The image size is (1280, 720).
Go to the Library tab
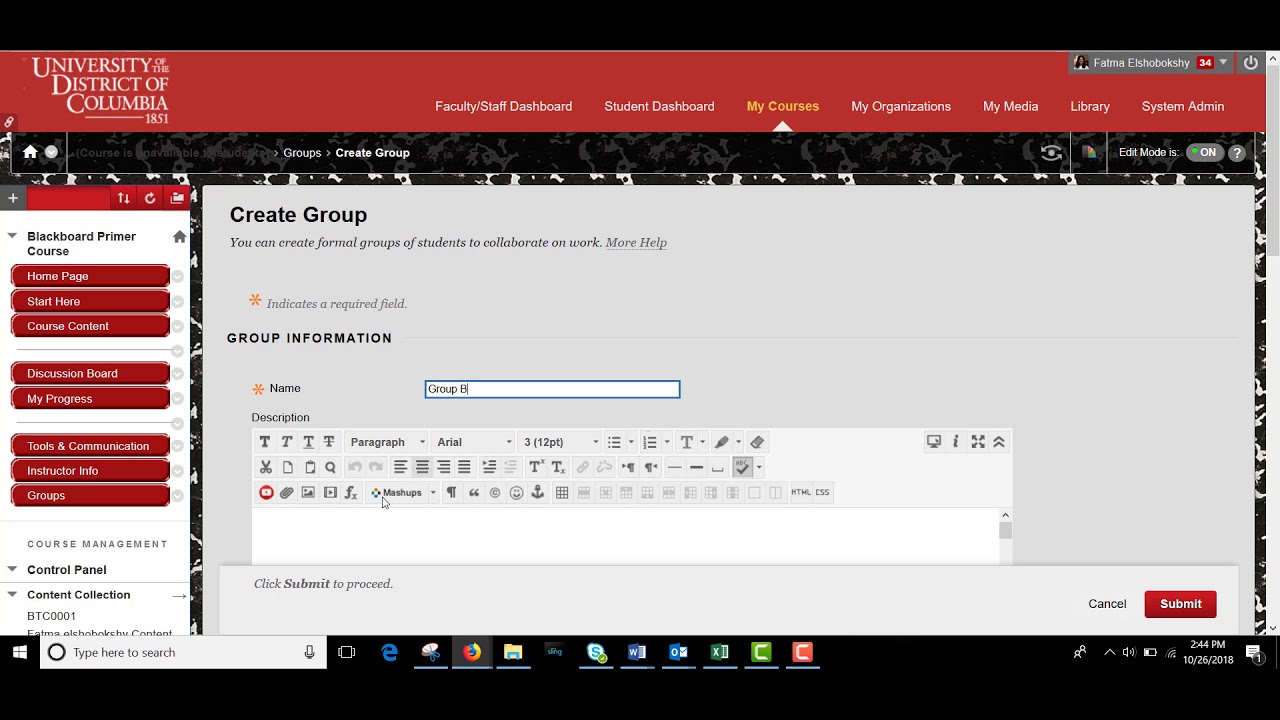click(1090, 106)
